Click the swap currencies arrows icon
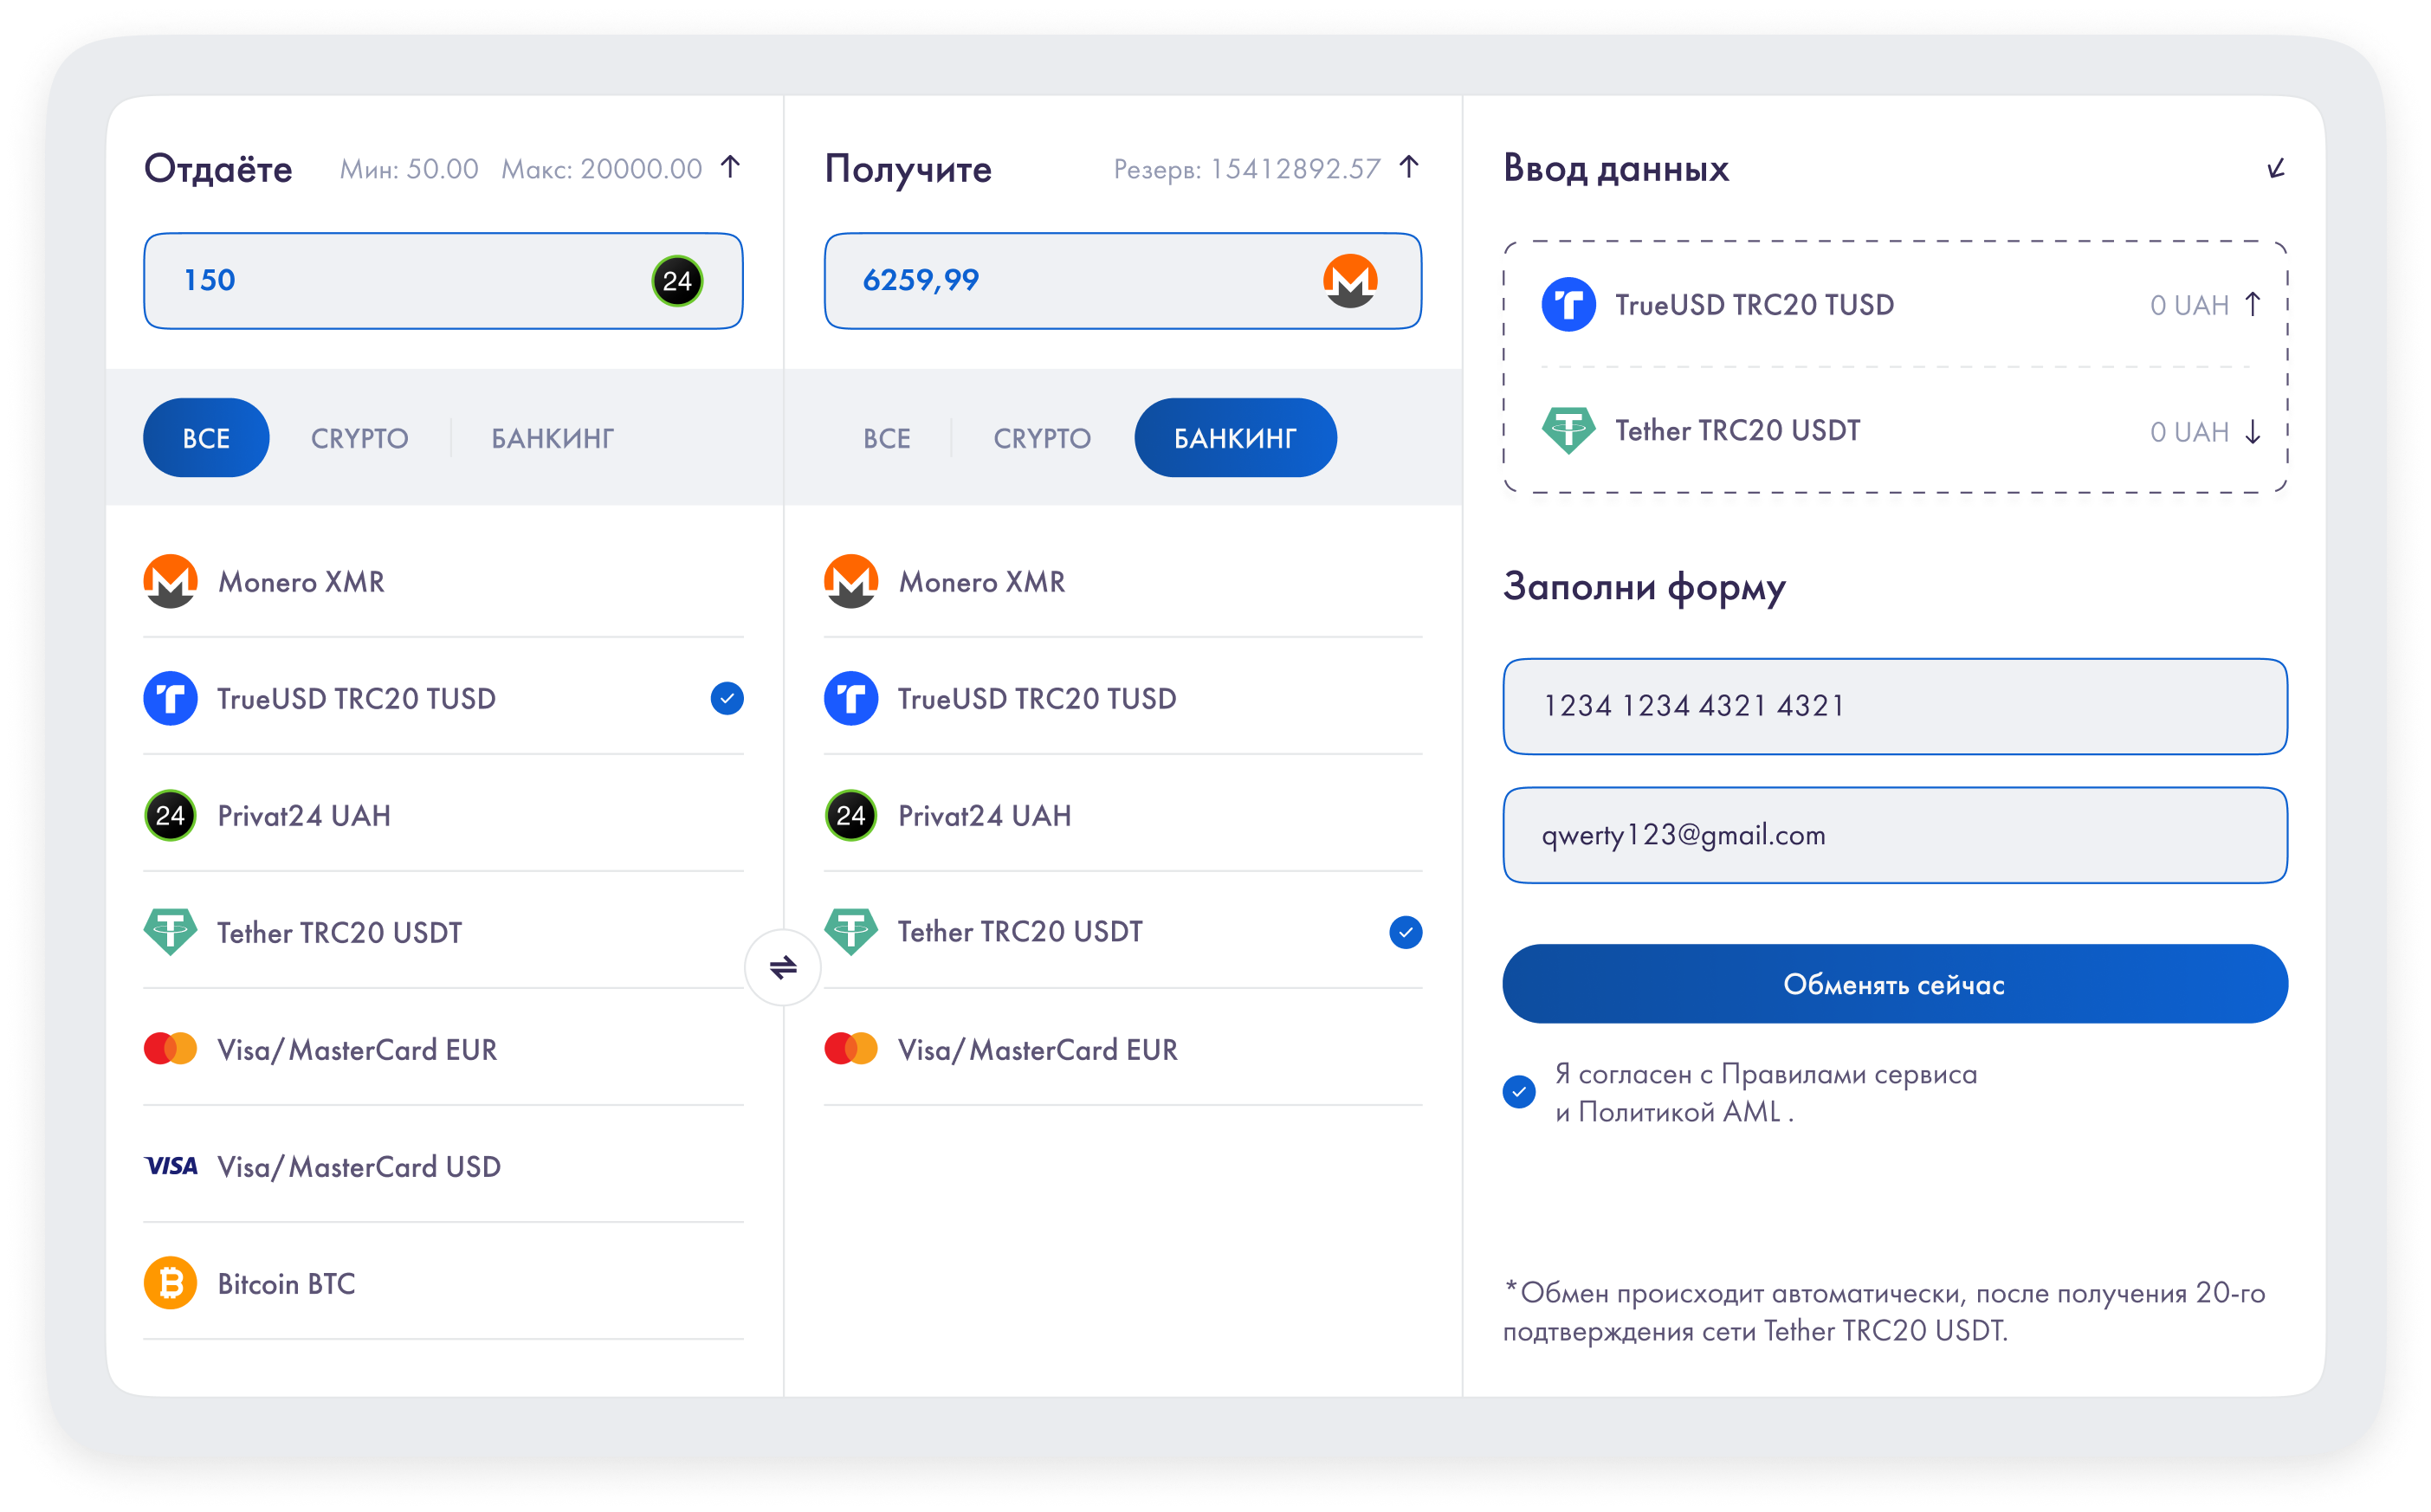The width and height of the screenshot is (2431, 1512). 783,967
